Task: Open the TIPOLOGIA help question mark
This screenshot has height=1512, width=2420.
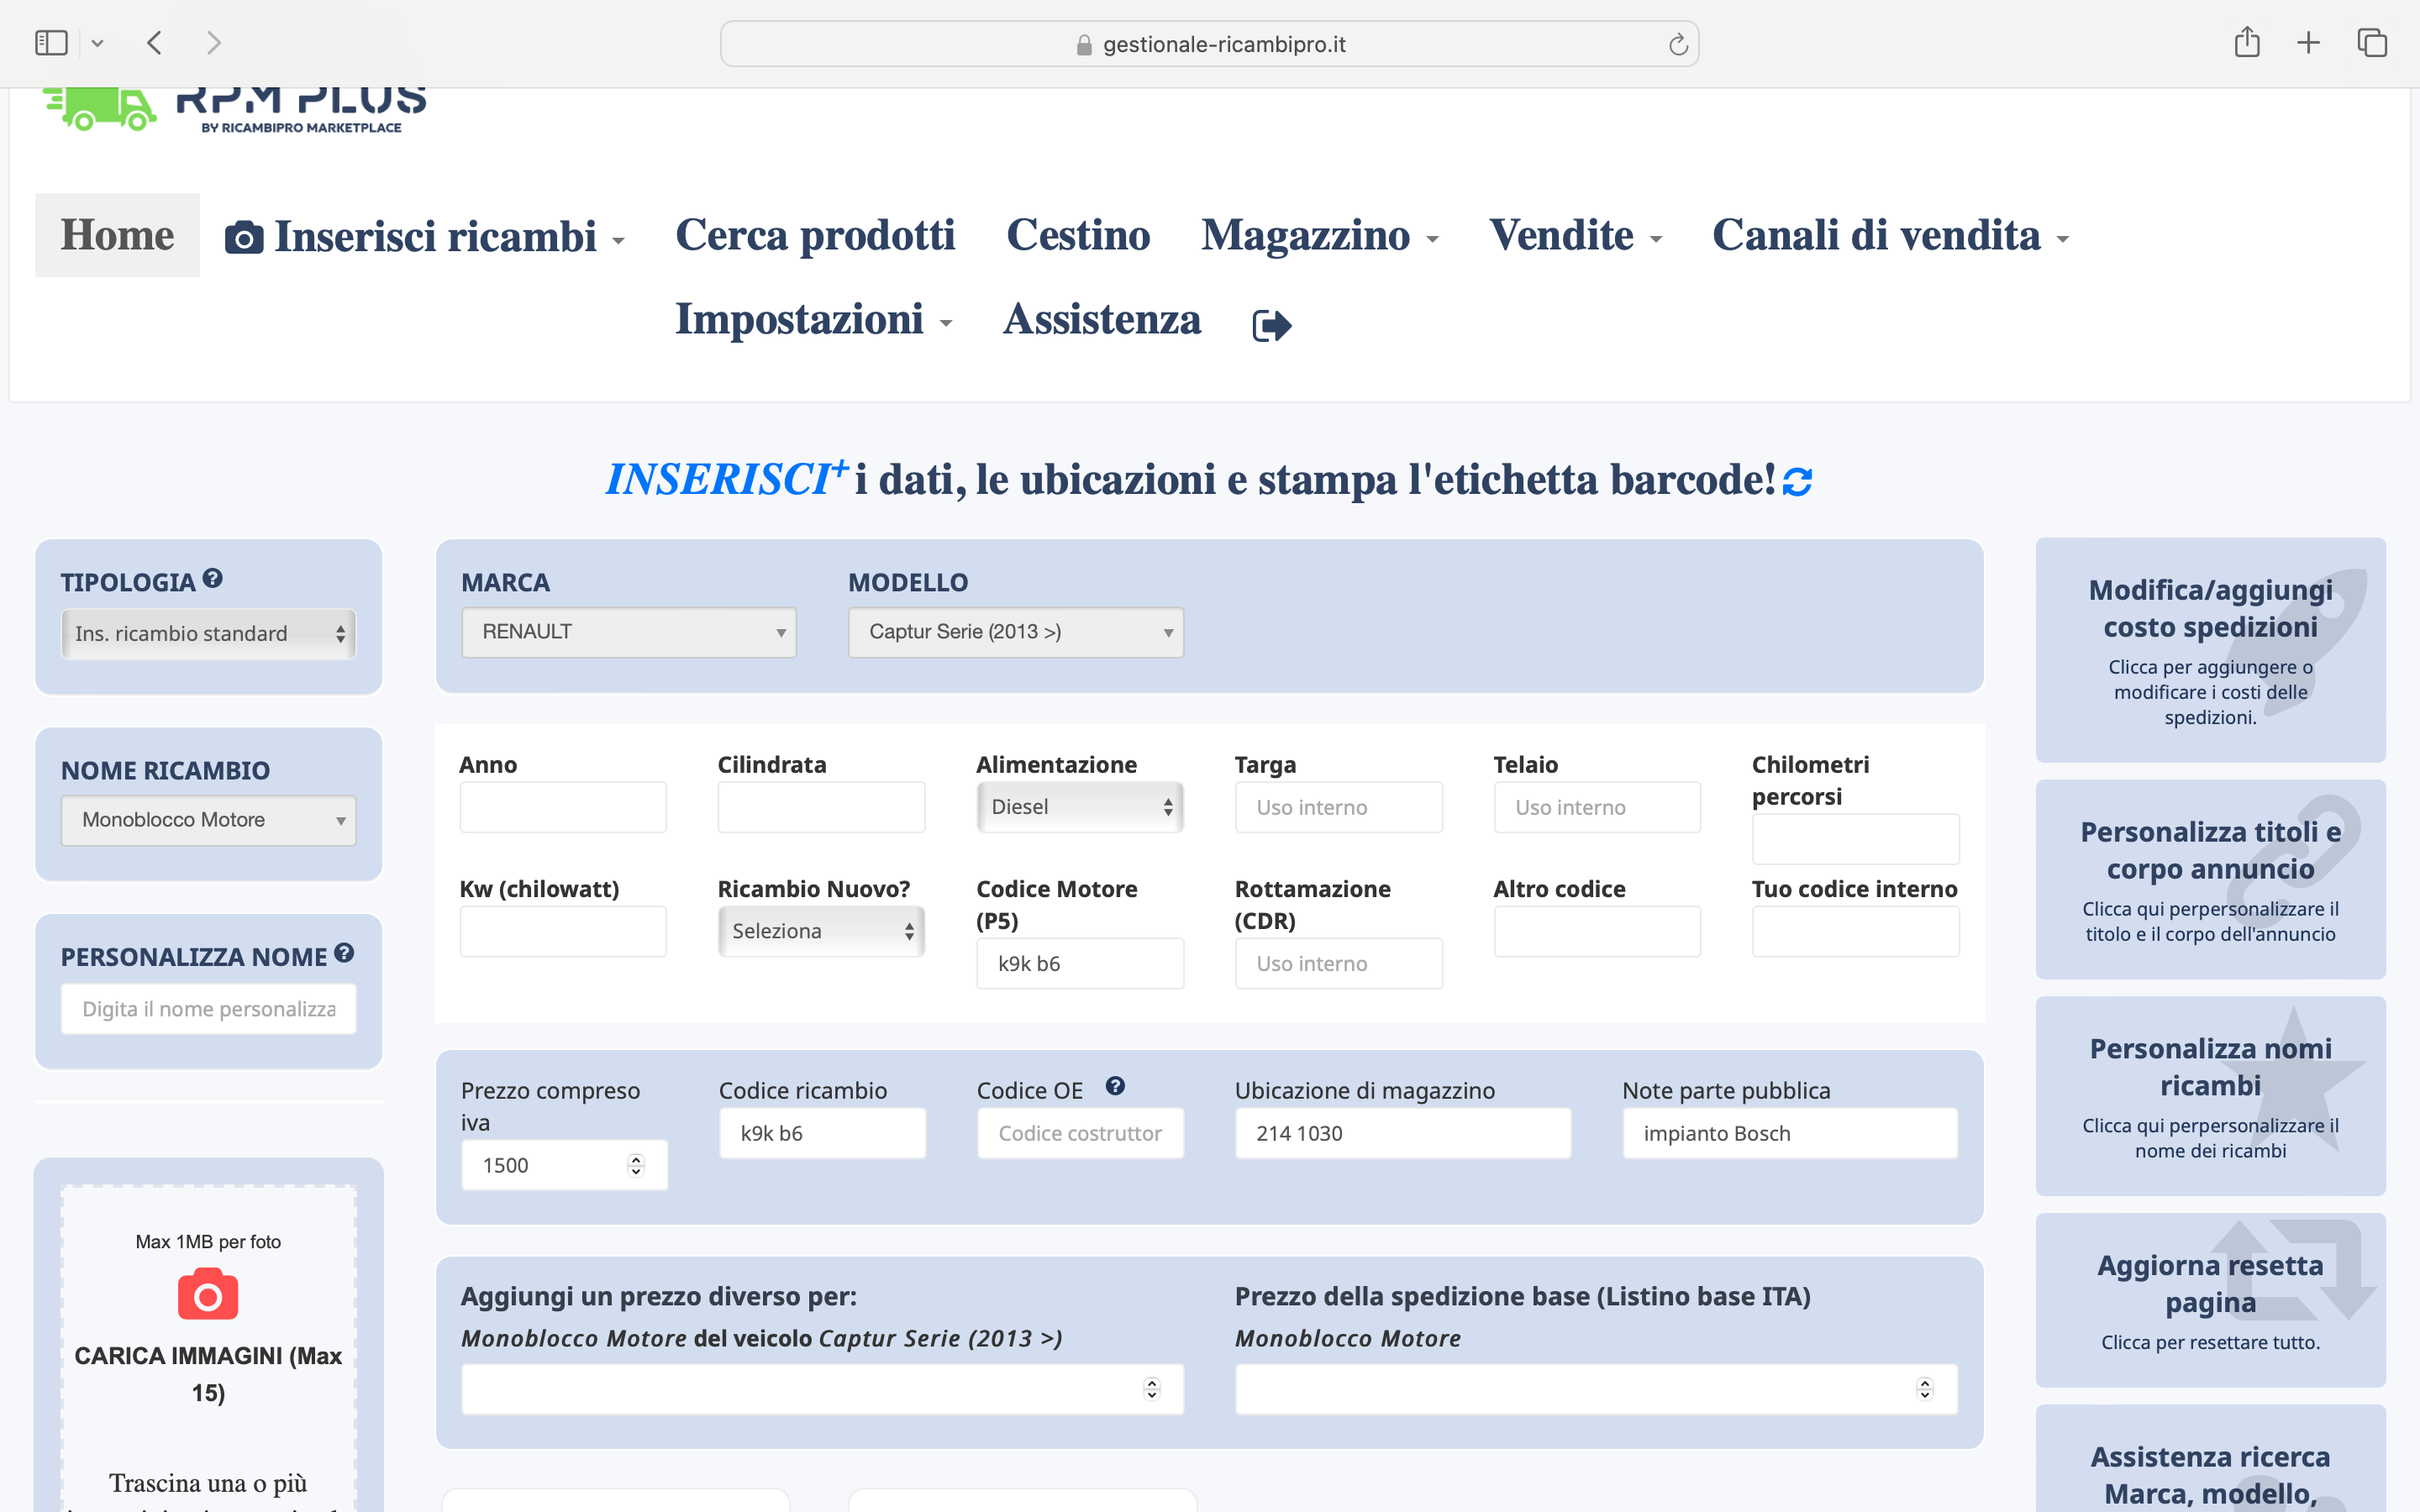Action: [x=212, y=578]
